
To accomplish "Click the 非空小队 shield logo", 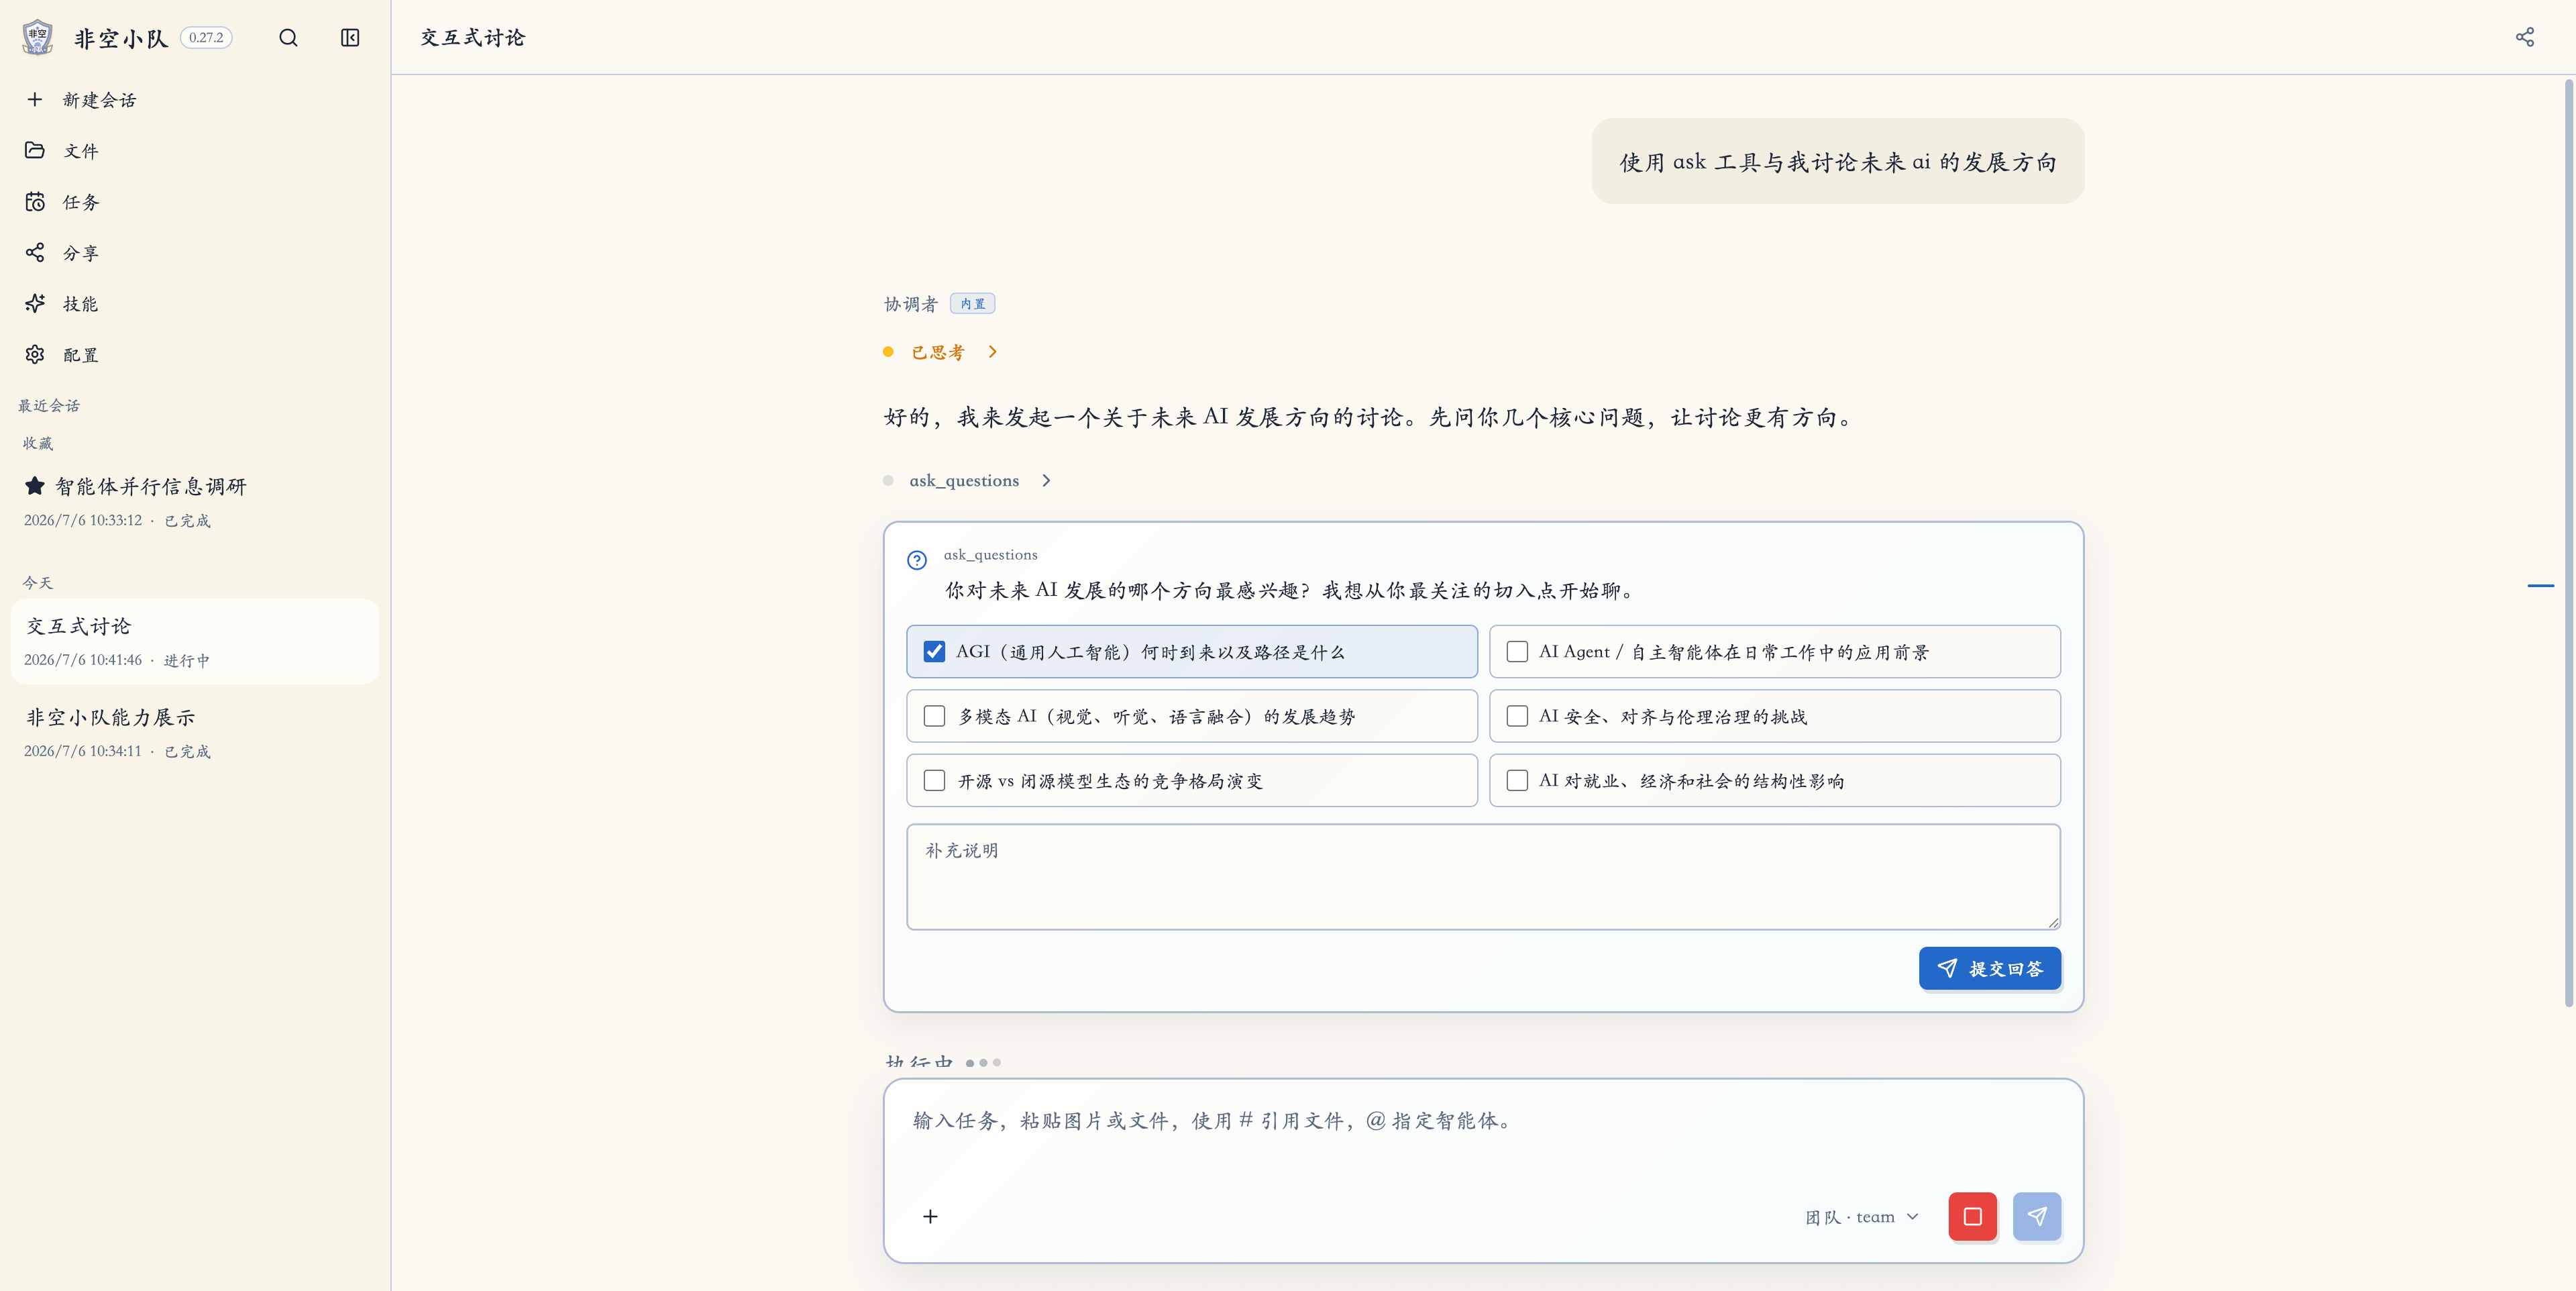I will [x=38, y=37].
